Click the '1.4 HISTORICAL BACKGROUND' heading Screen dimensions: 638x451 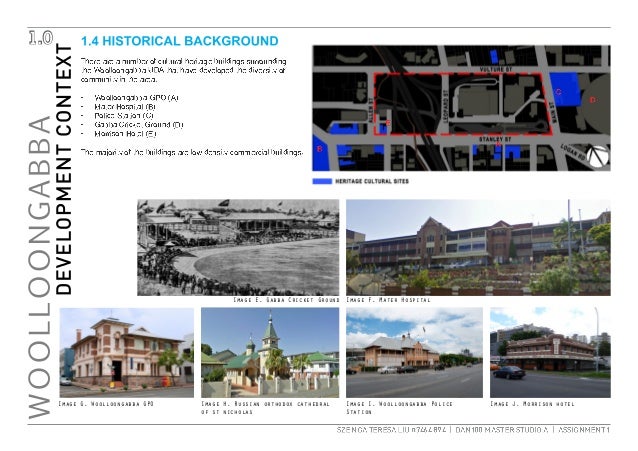tap(179, 41)
